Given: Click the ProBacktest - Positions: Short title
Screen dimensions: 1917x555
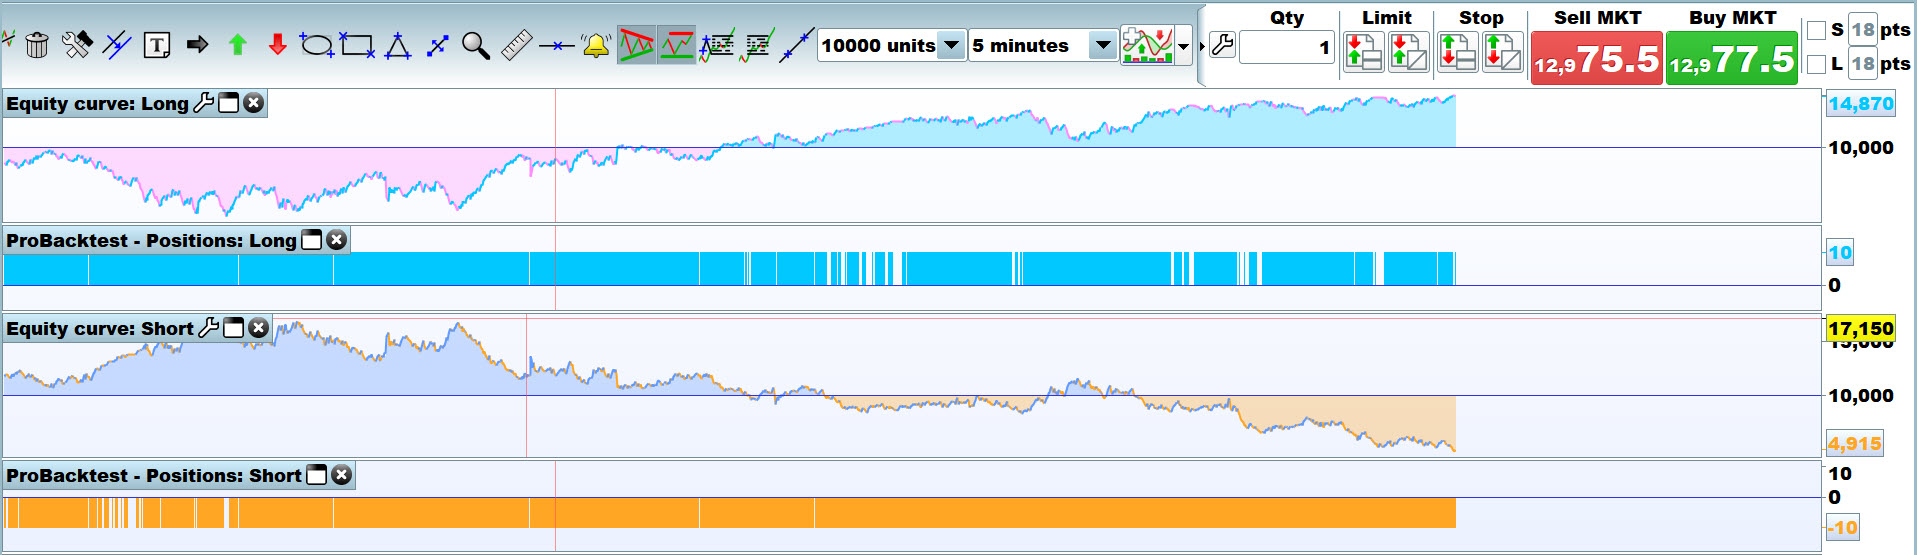Looking at the screenshot, I should click(x=154, y=476).
